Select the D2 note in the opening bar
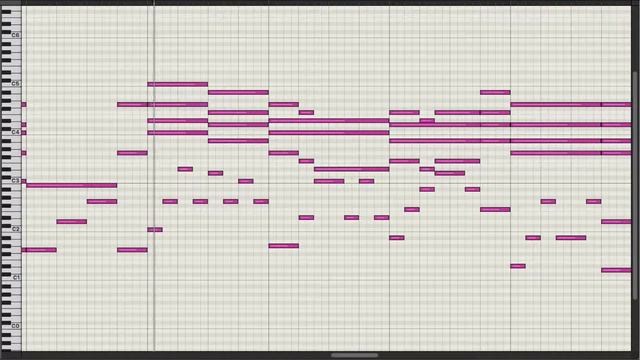The image size is (640, 360). tap(71, 222)
